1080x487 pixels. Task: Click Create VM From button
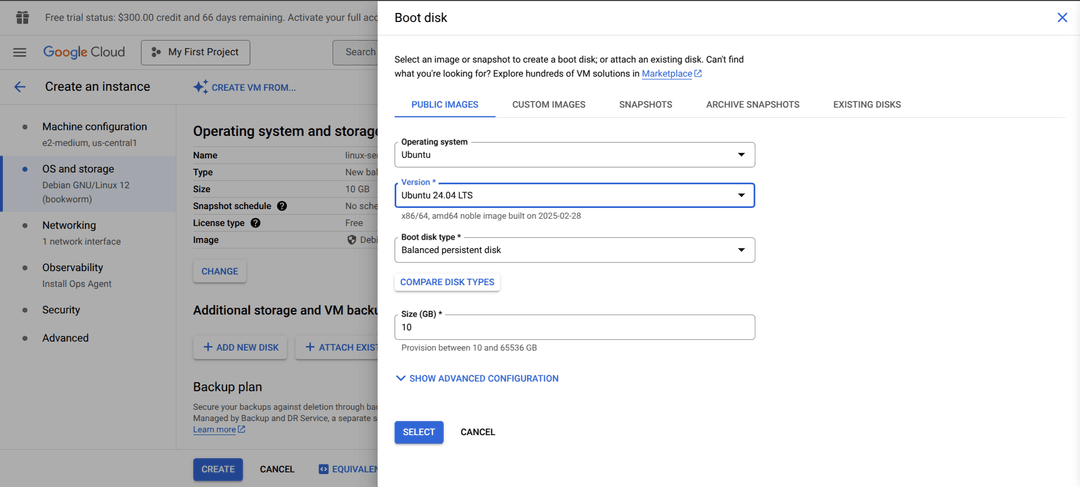tap(245, 87)
